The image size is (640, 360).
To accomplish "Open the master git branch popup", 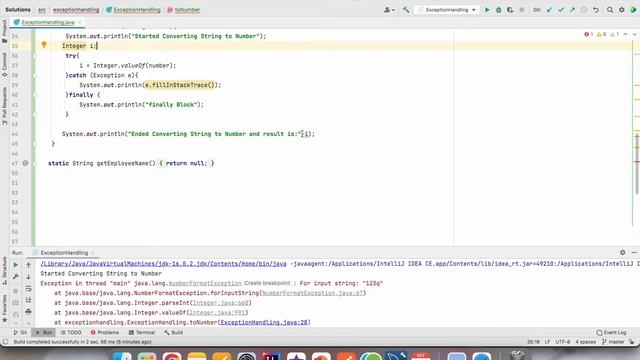I will (613, 342).
